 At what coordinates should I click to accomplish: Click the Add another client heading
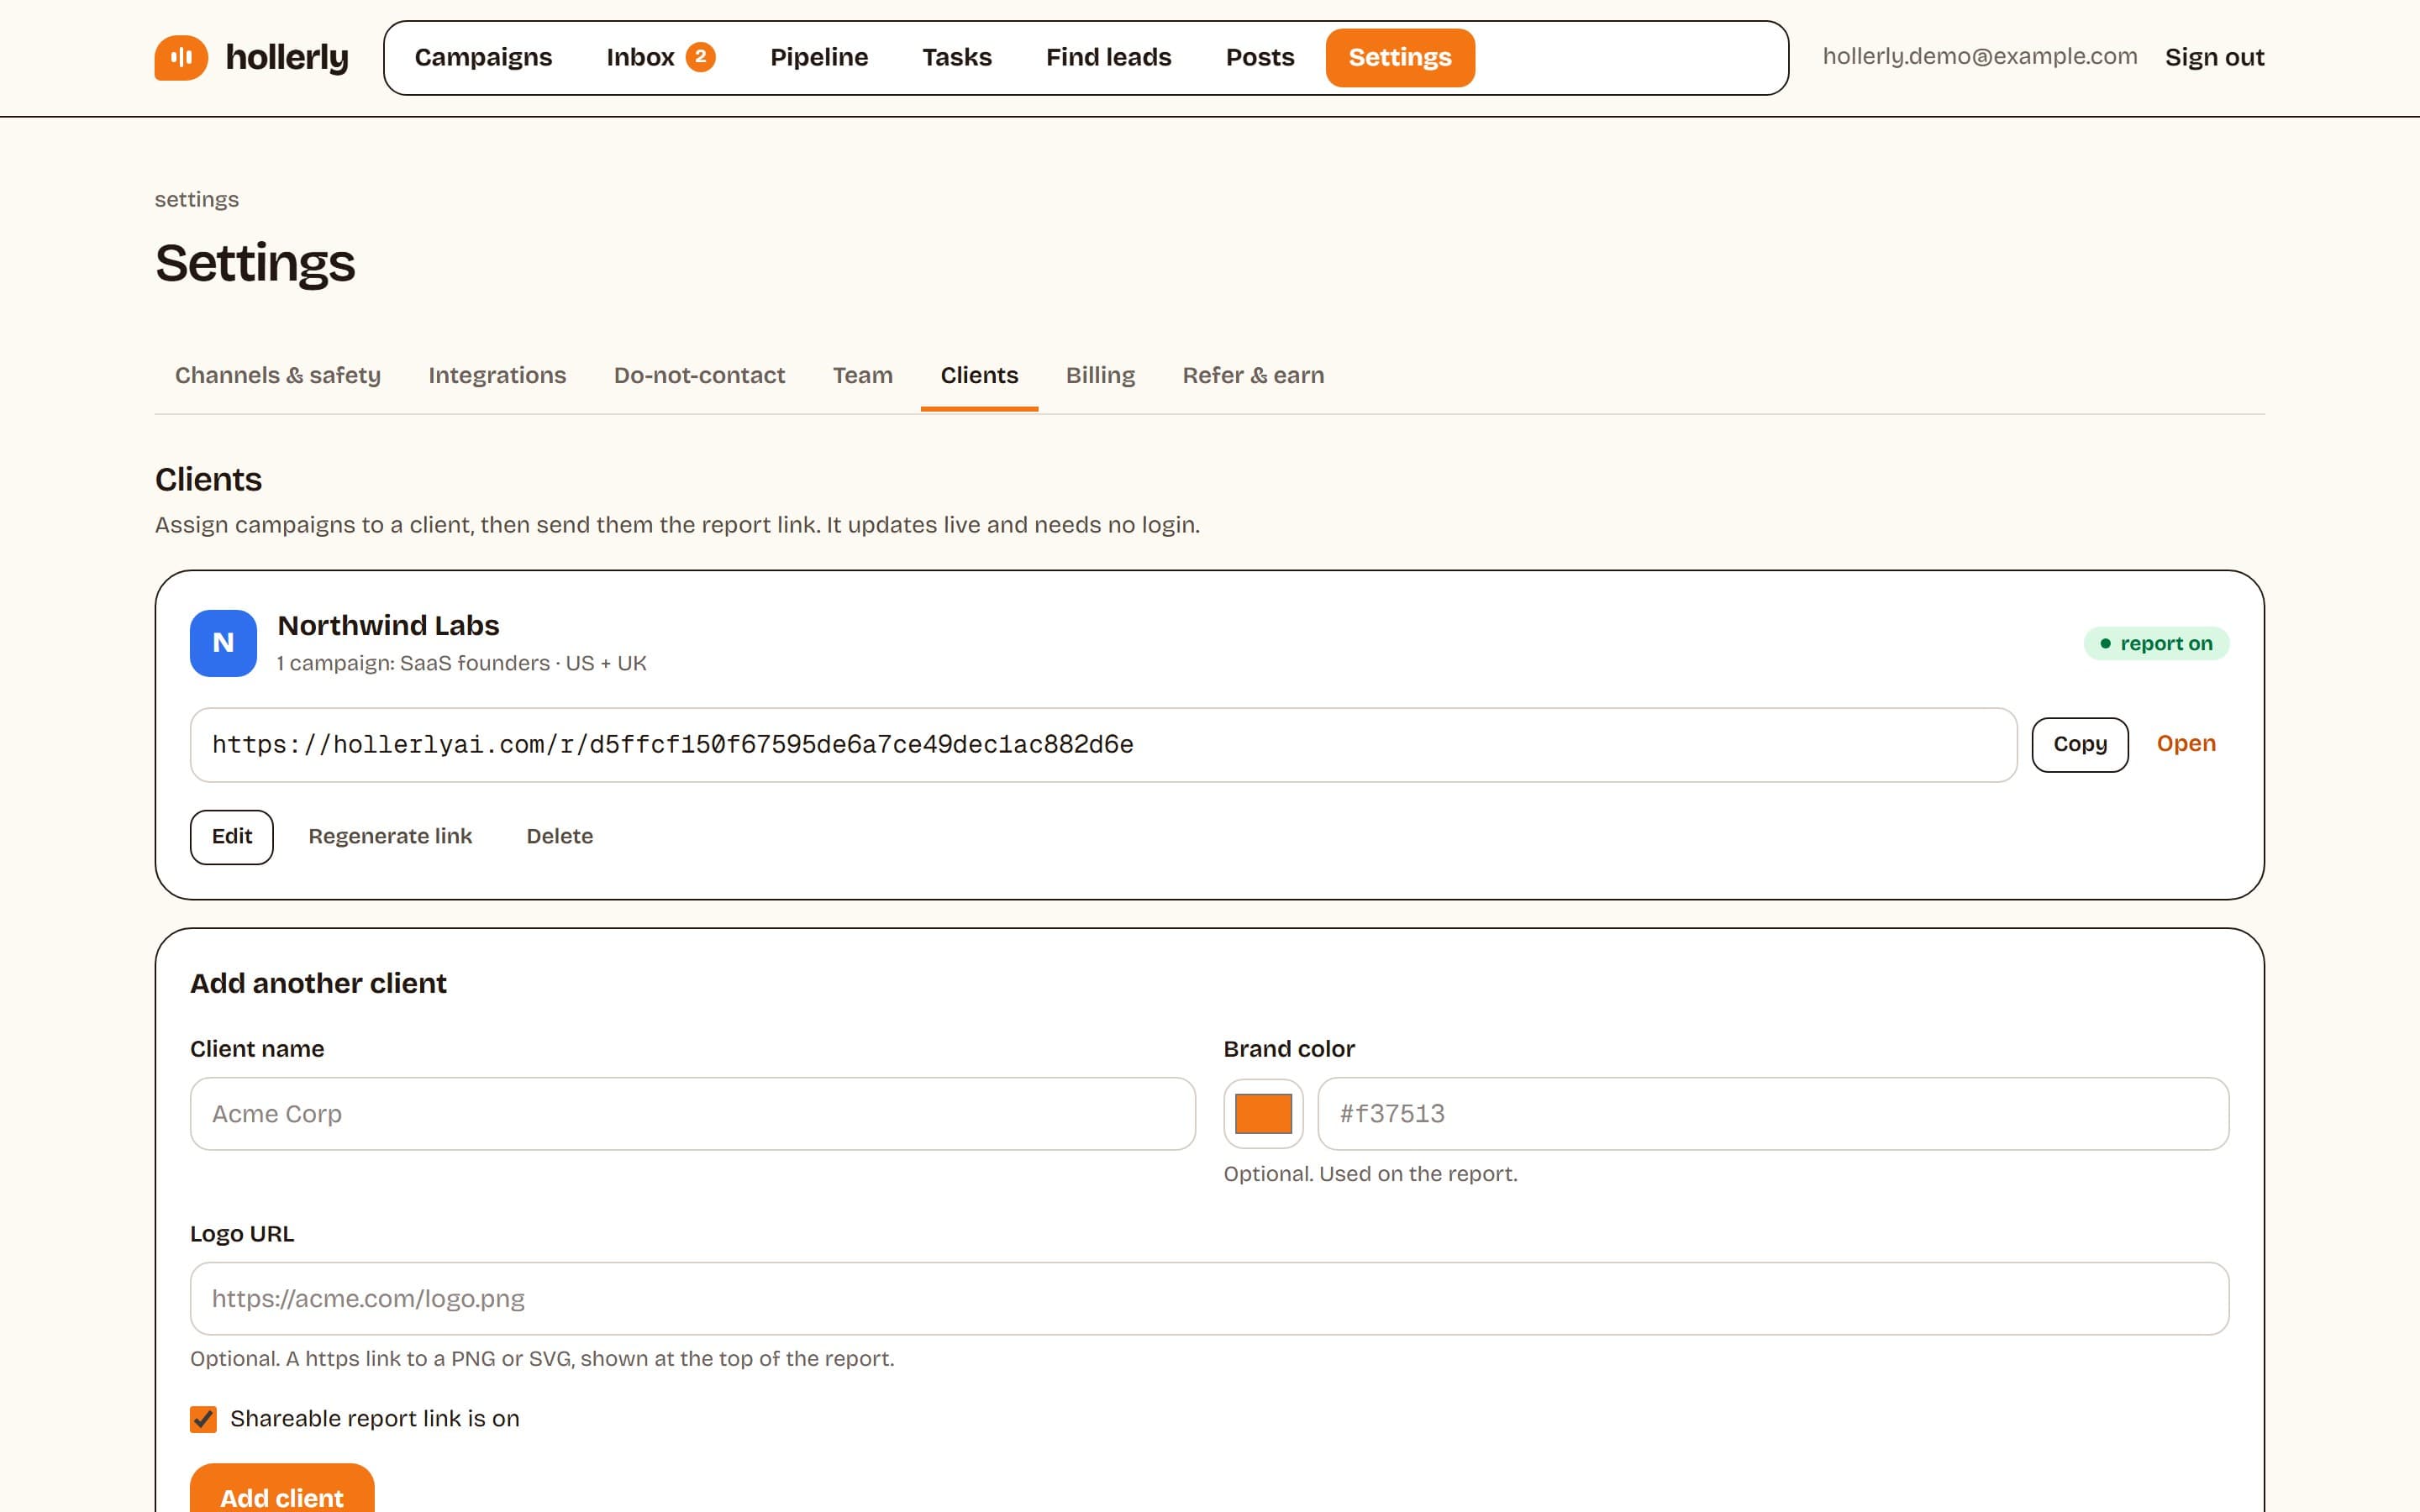318,983
